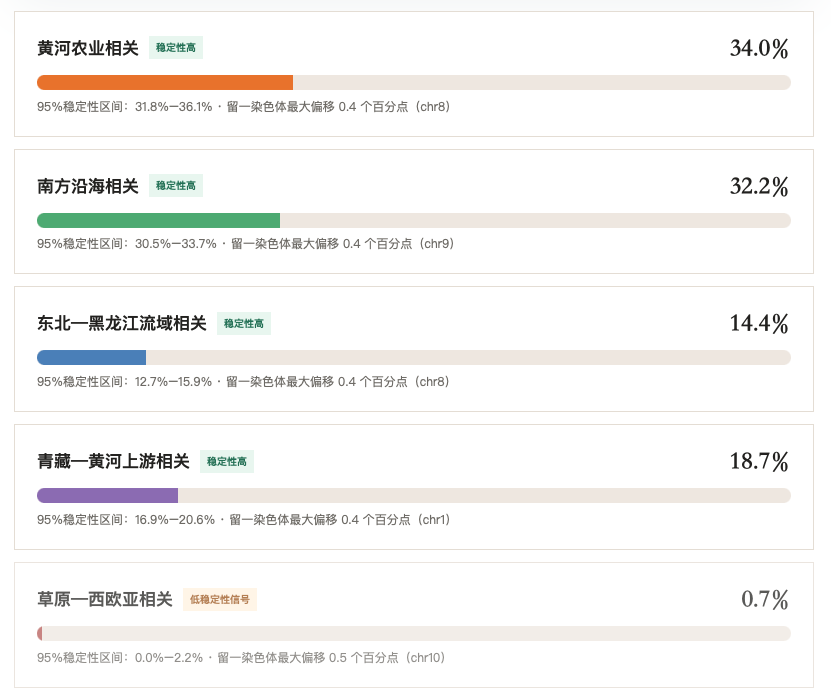The image size is (831, 699).
Task: Click the 稳定性高 badge beside 黄河农业相关
Action: (x=176, y=48)
